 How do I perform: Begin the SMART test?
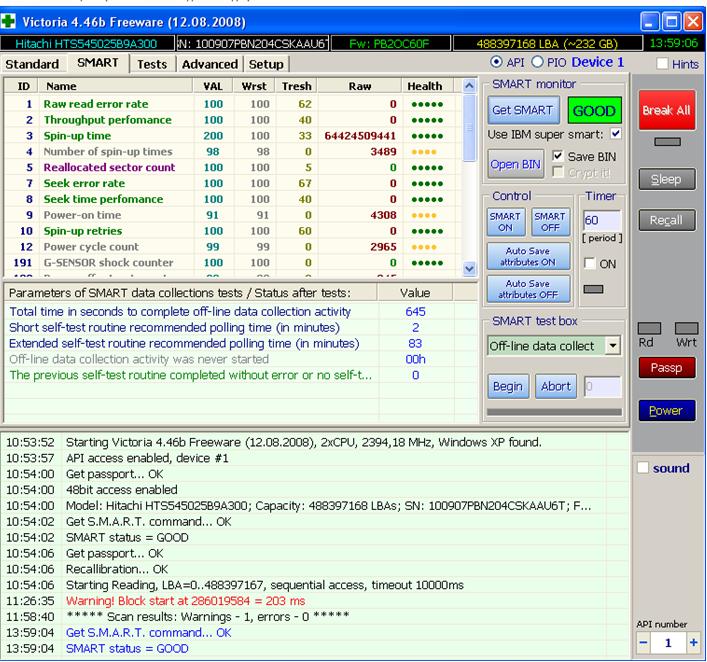coord(508,386)
